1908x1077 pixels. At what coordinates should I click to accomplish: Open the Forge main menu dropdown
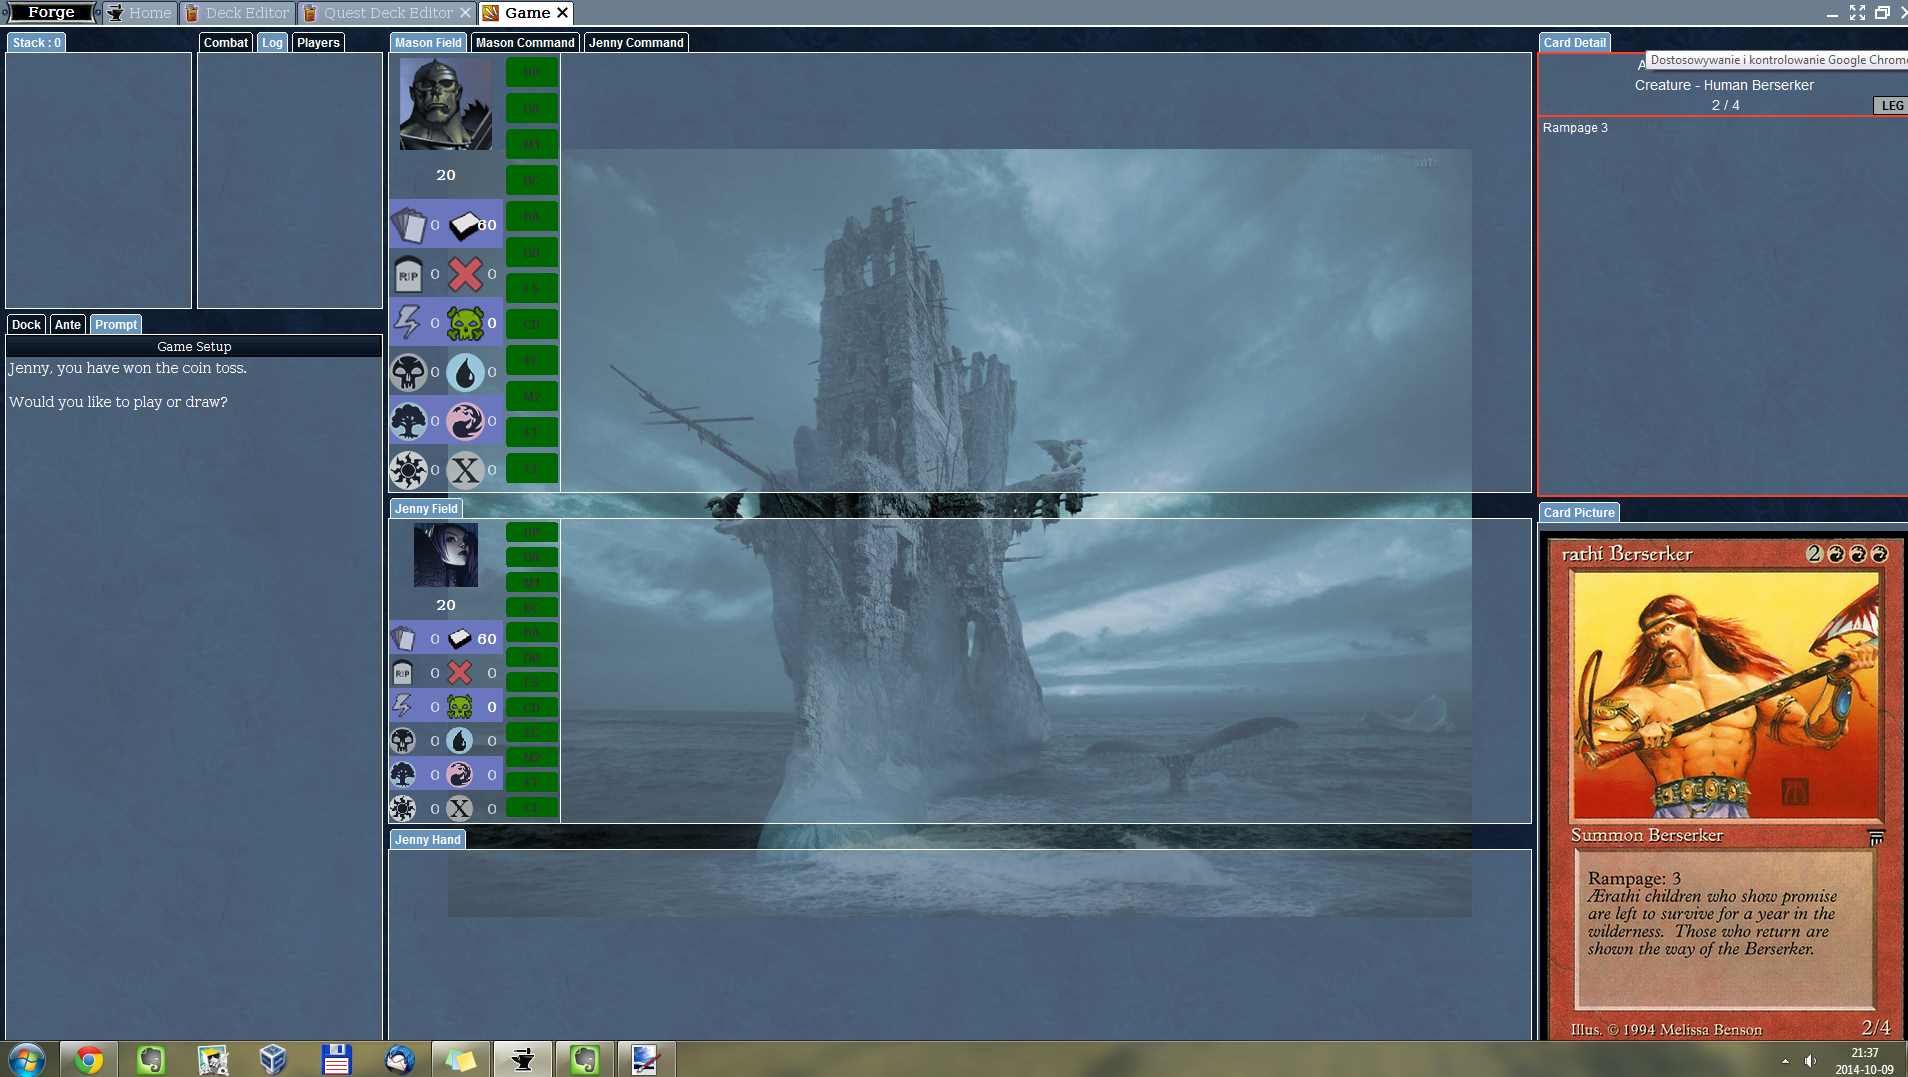point(52,13)
